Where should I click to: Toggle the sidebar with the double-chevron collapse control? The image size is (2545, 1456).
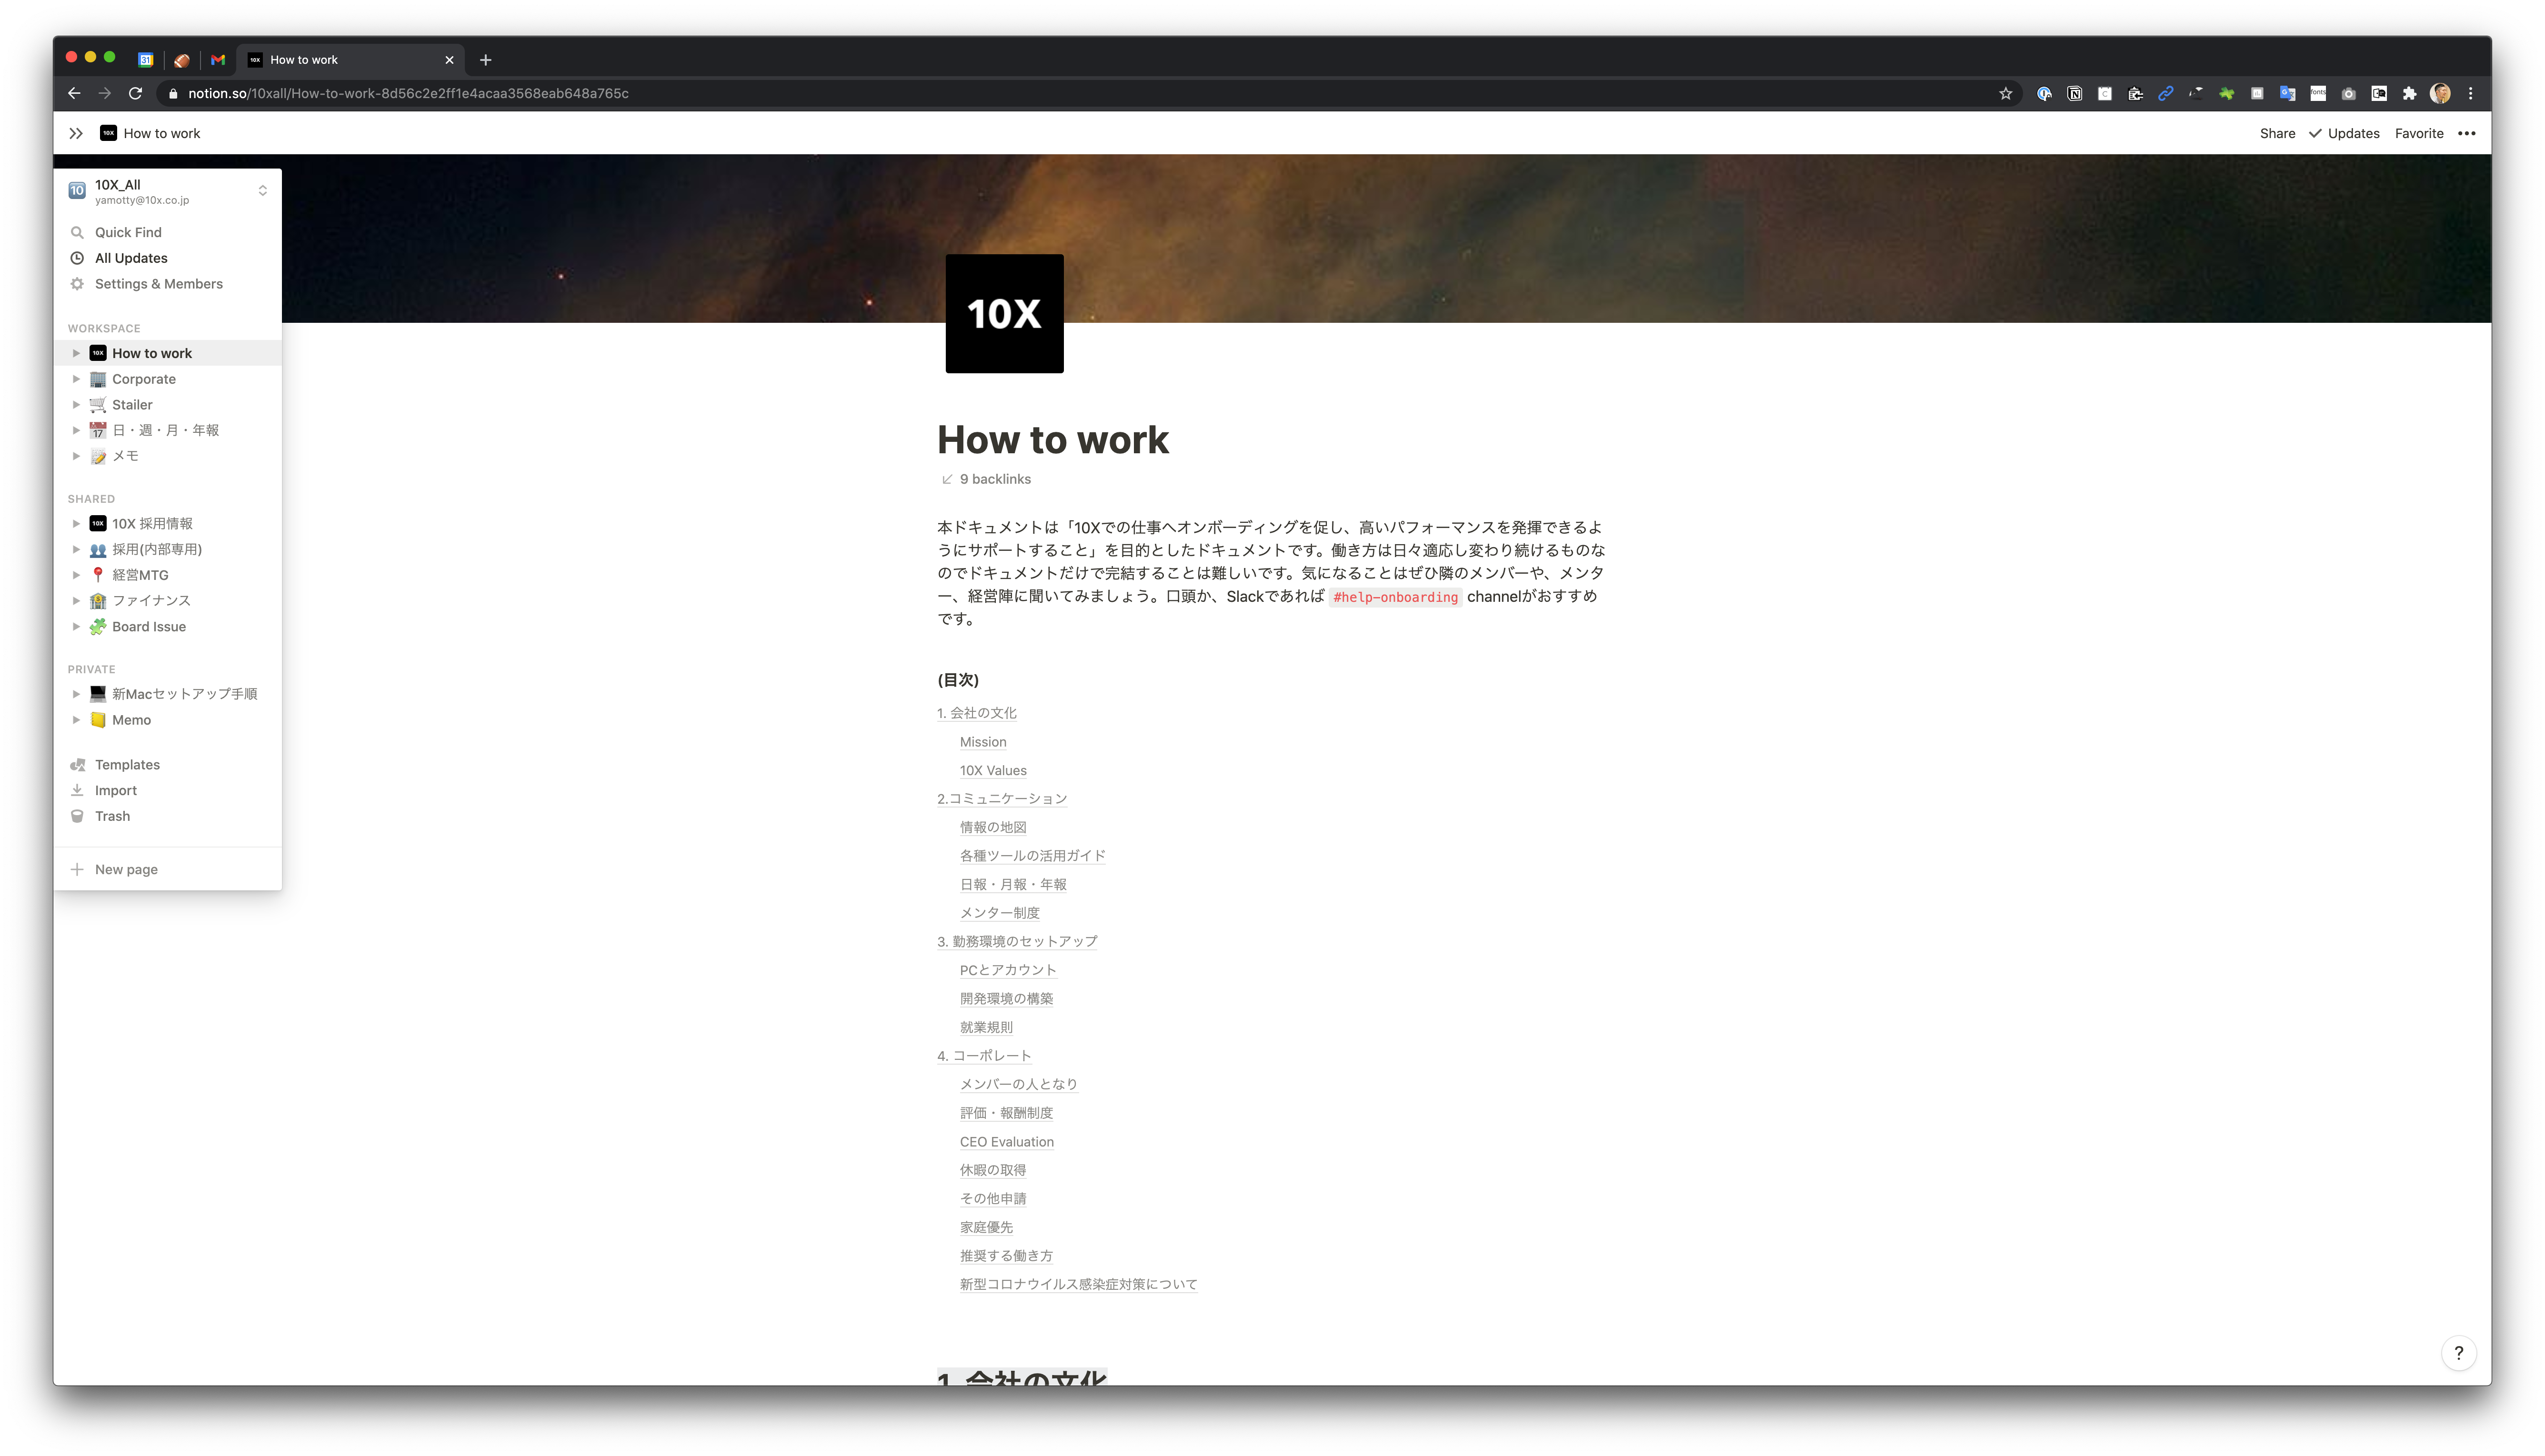coord(76,132)
